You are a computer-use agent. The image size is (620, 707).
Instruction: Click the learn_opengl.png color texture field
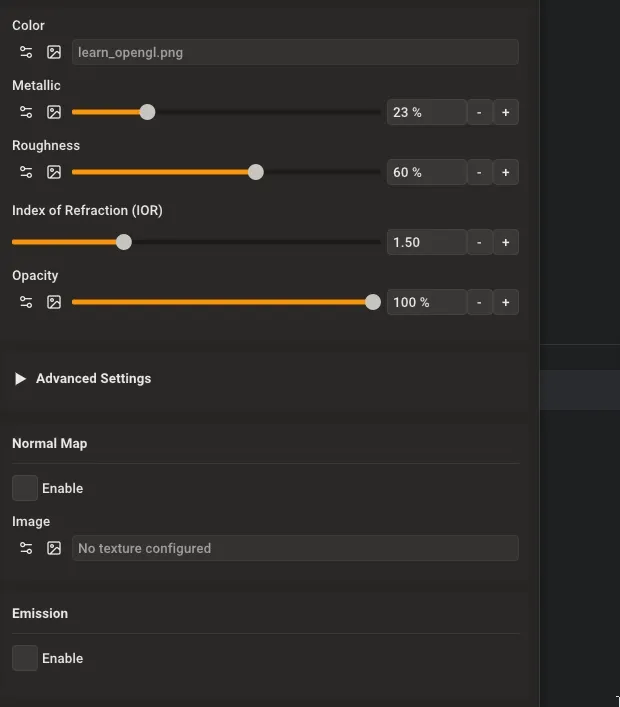pos(295,52)
